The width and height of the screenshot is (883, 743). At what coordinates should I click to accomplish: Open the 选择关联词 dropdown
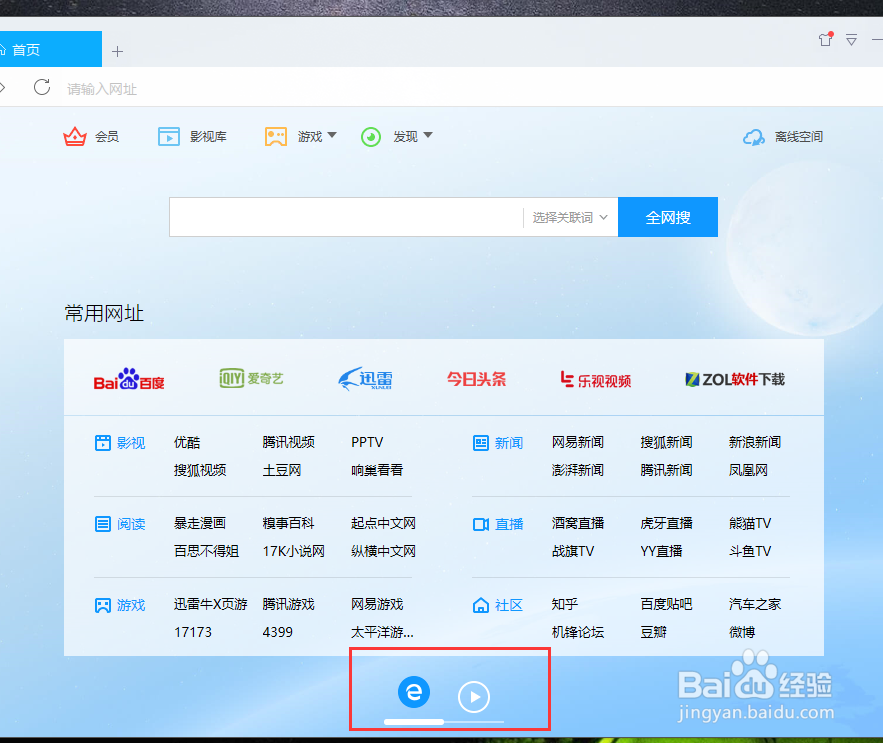click(570, 217)
